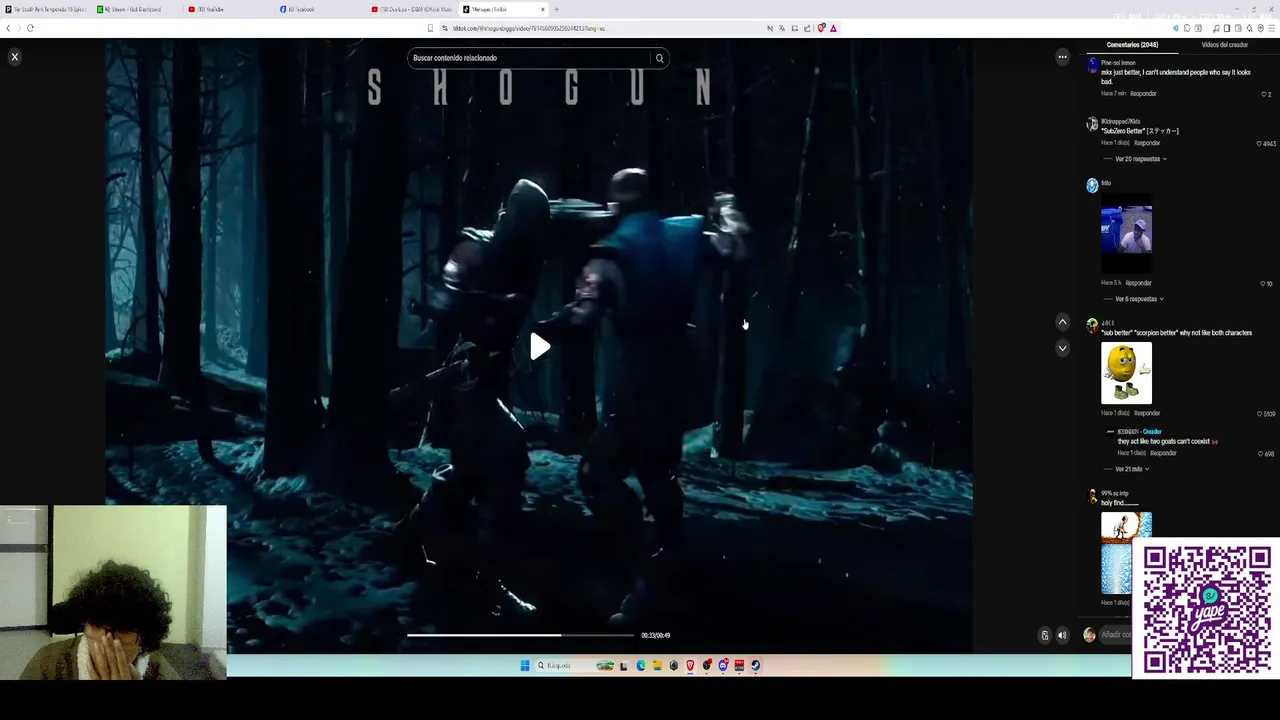Bookmark page using the address bar bookmark icon
Image resolution: width=1280 pixels, height=720 pixels.
coord(431,28)
